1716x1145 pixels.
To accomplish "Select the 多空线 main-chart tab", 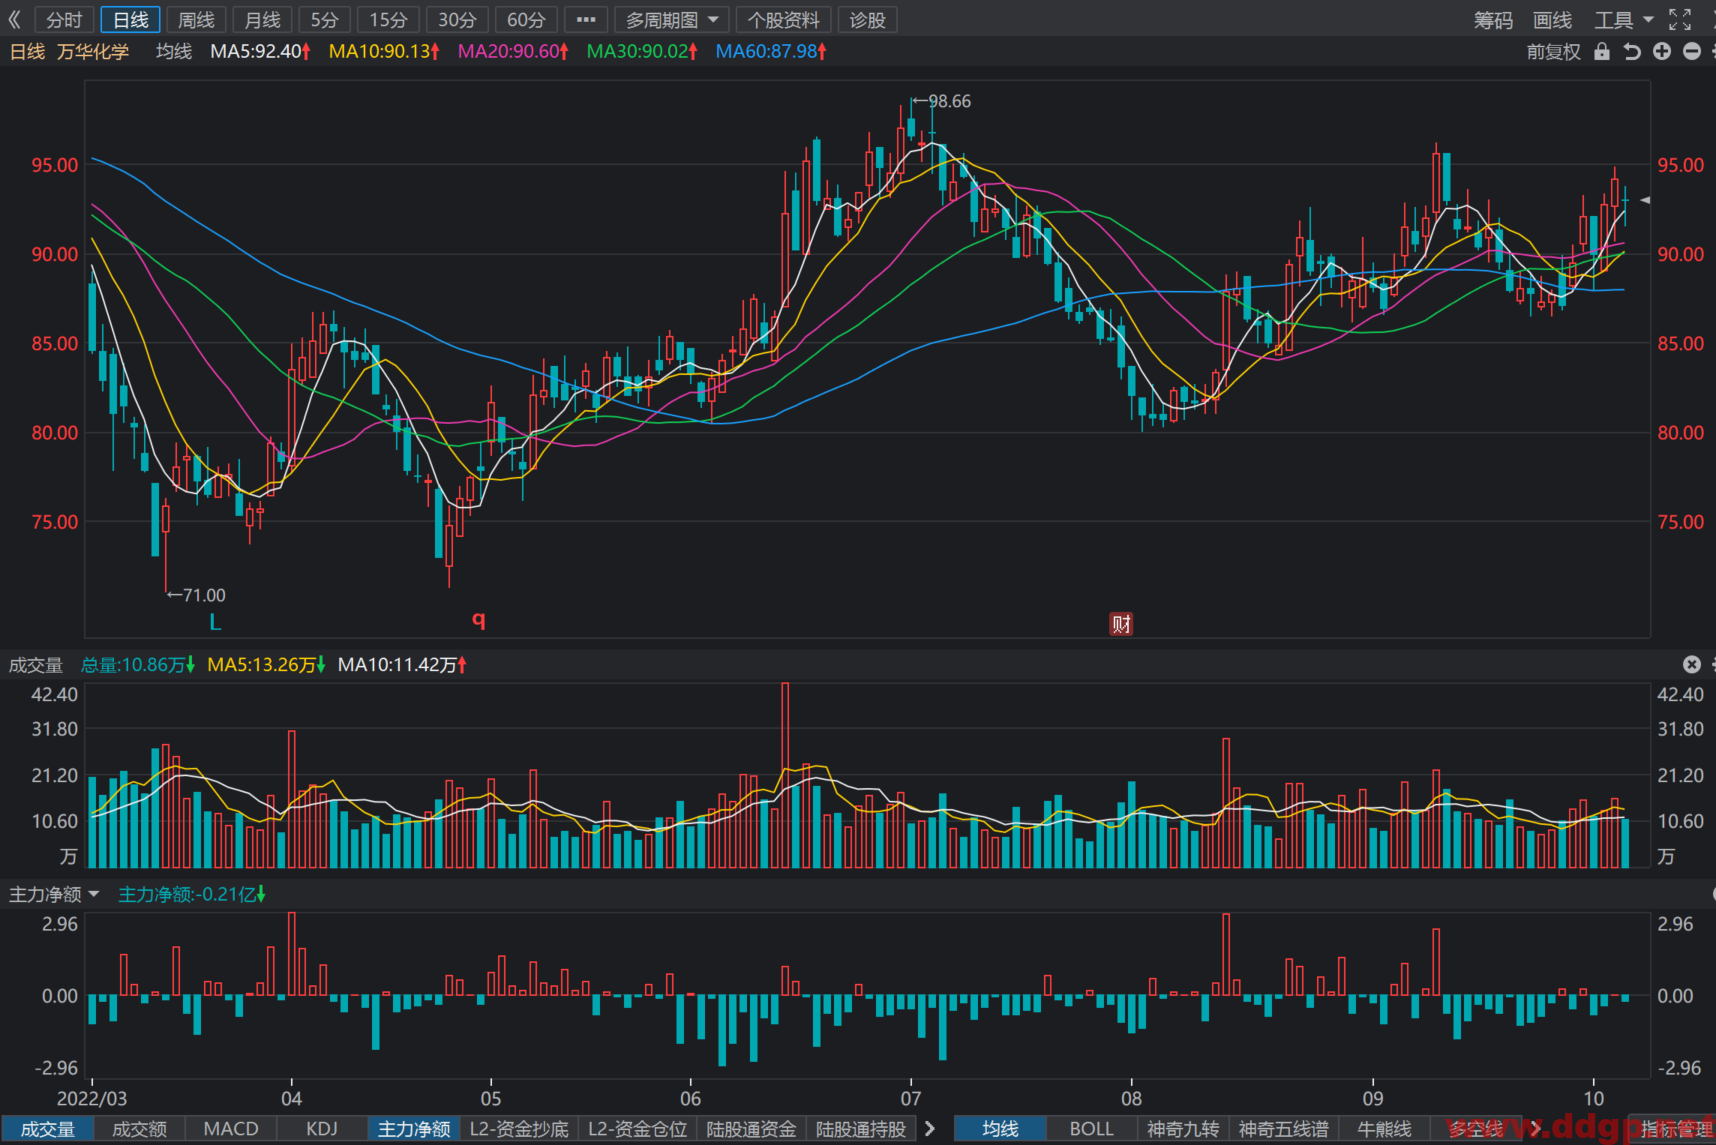I will pyautogui.click(x=1475, y=1129).
